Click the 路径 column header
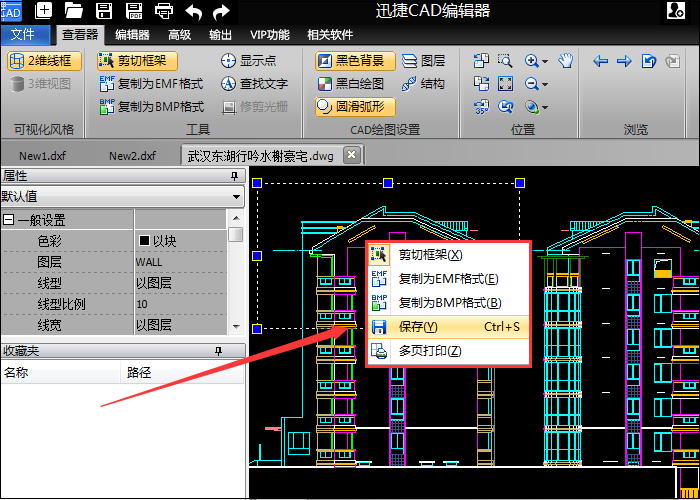700x500 pixels. click(x=182, y=373)
